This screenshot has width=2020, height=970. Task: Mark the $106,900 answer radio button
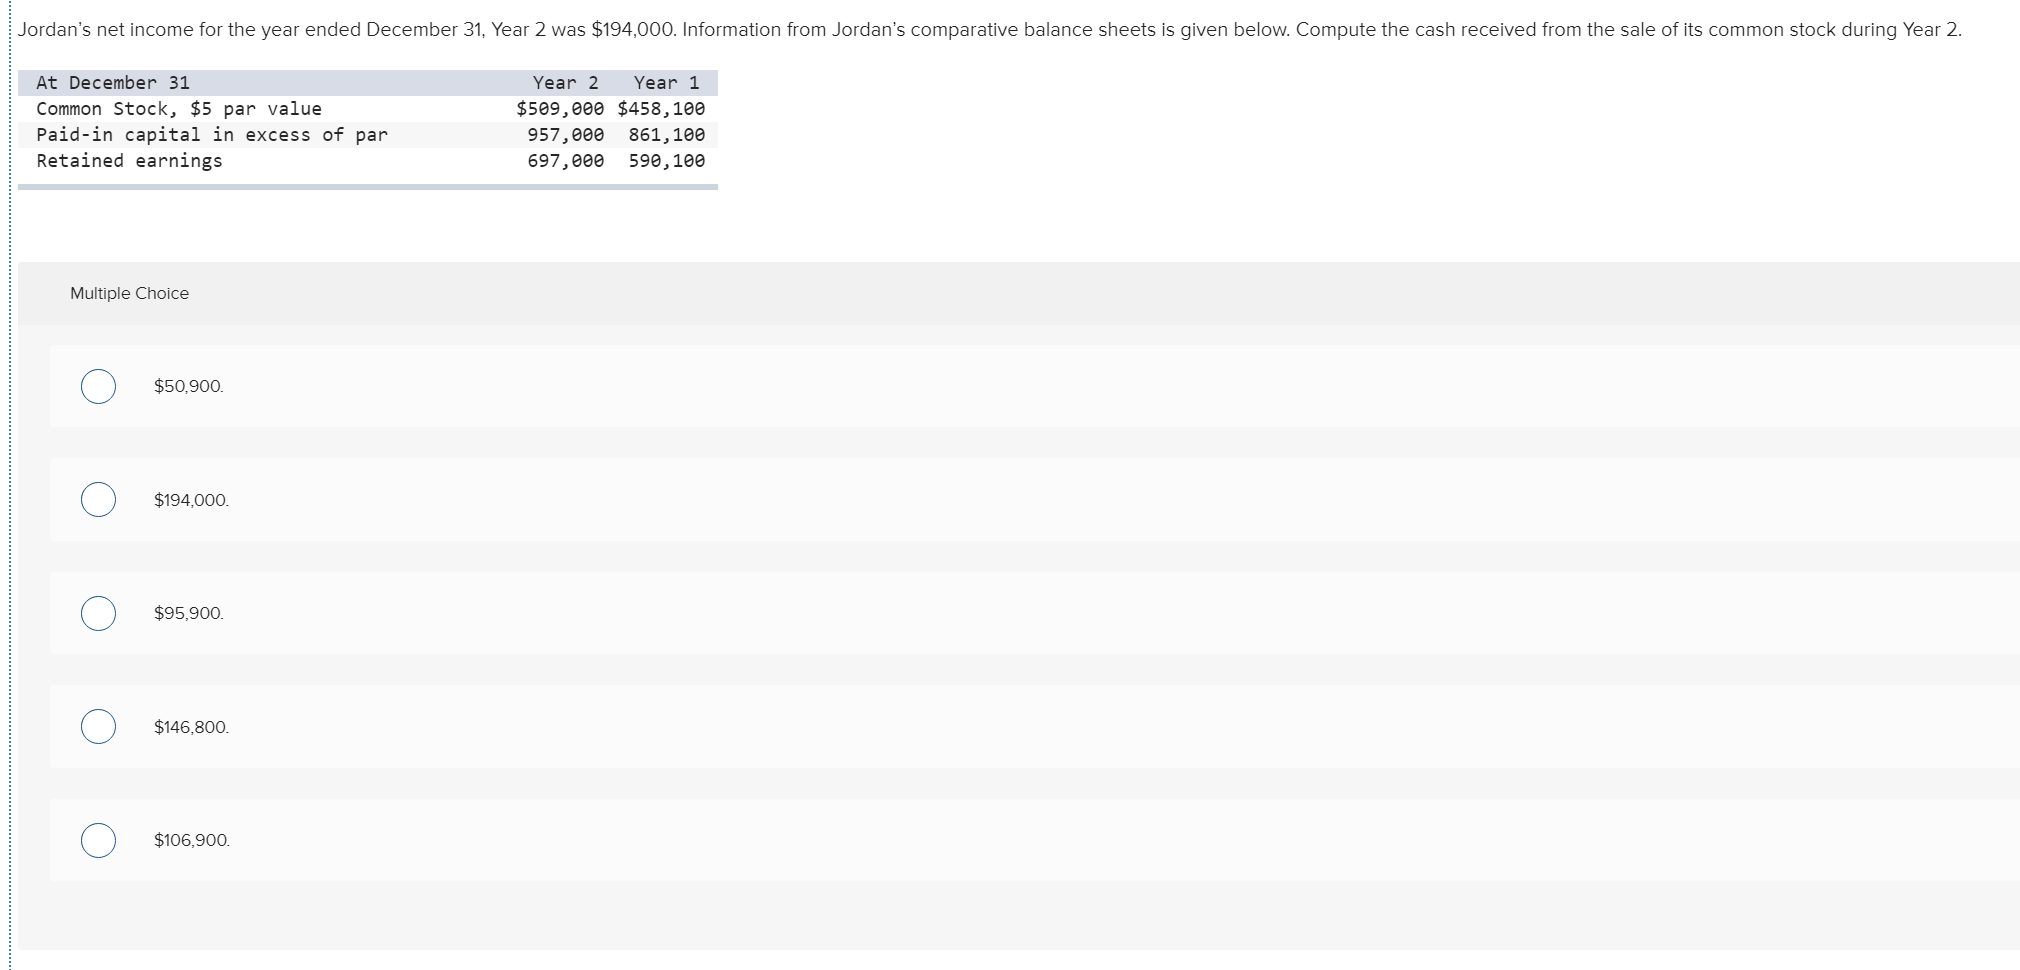[98, 840]
